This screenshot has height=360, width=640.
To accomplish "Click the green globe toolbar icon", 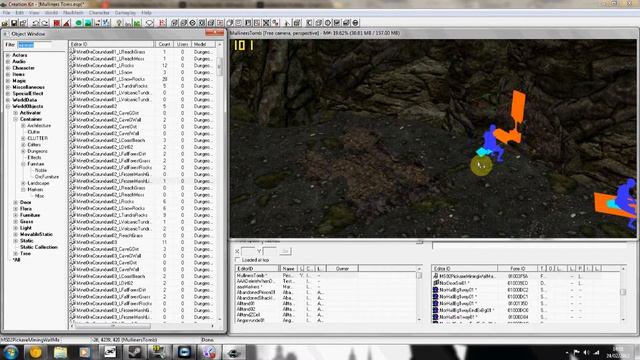I will coord(78,23).
